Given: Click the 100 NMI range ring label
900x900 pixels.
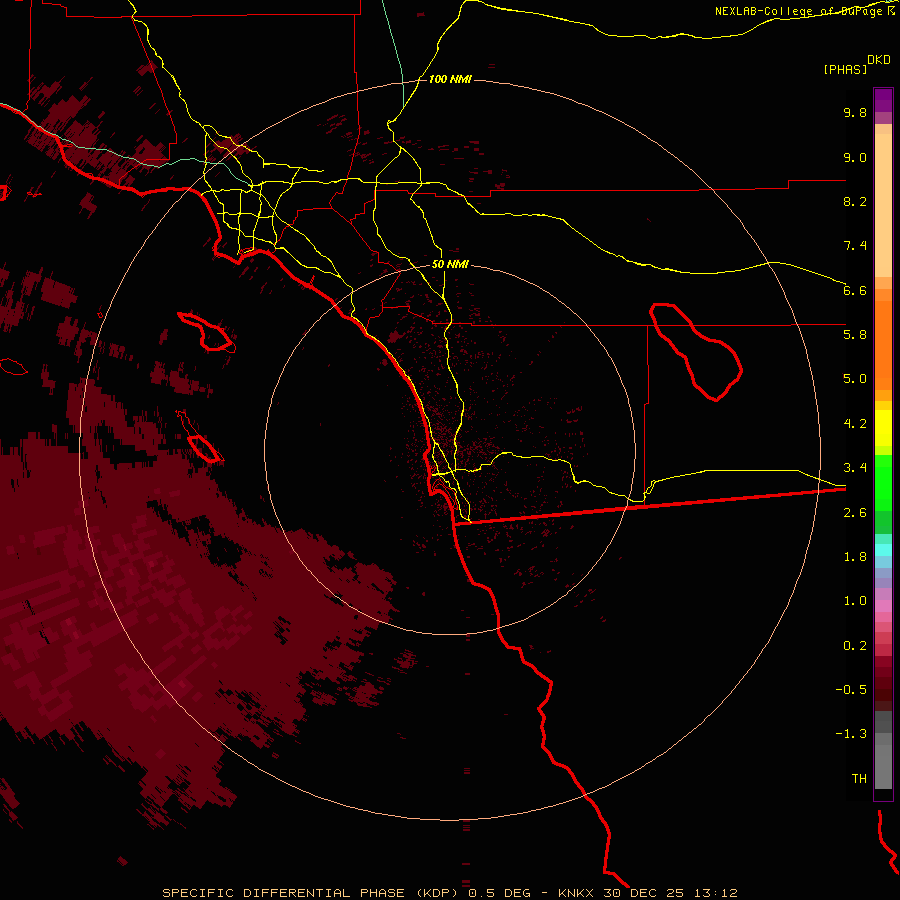Looking at the screenshot, I should tap(450, 79).
